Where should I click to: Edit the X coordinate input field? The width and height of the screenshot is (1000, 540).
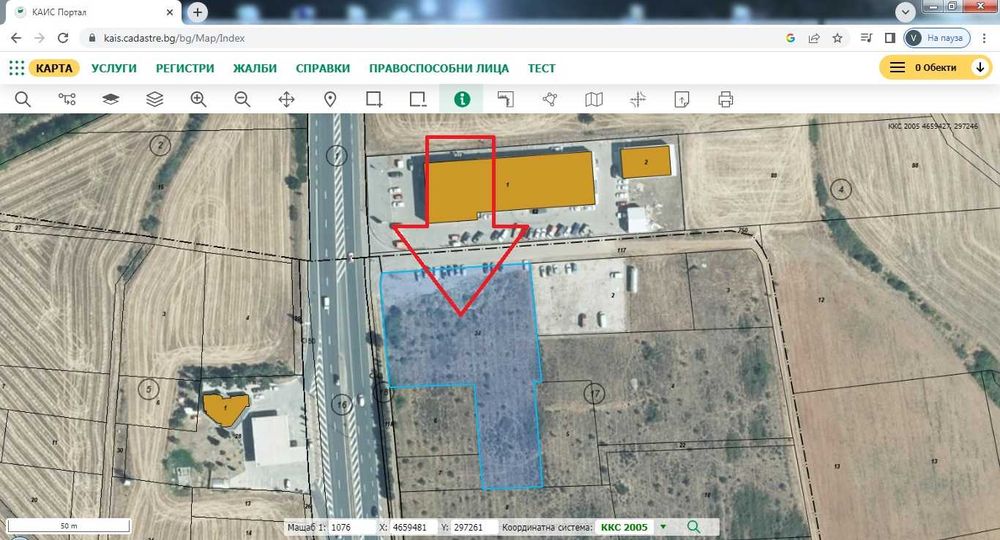pos(411,527)
